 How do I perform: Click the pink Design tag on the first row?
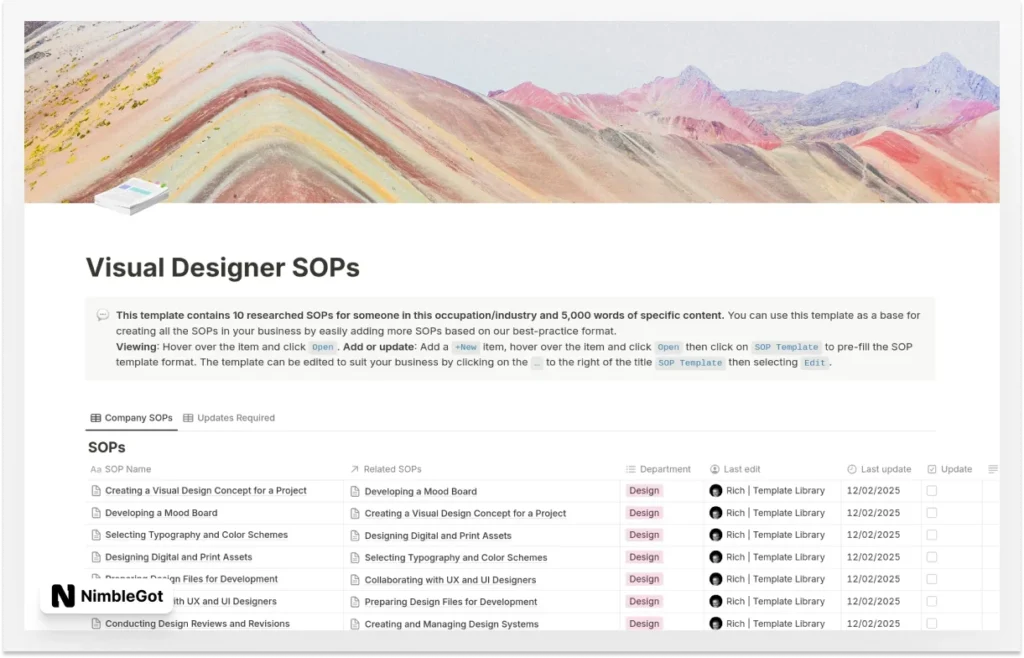[644, 490]
